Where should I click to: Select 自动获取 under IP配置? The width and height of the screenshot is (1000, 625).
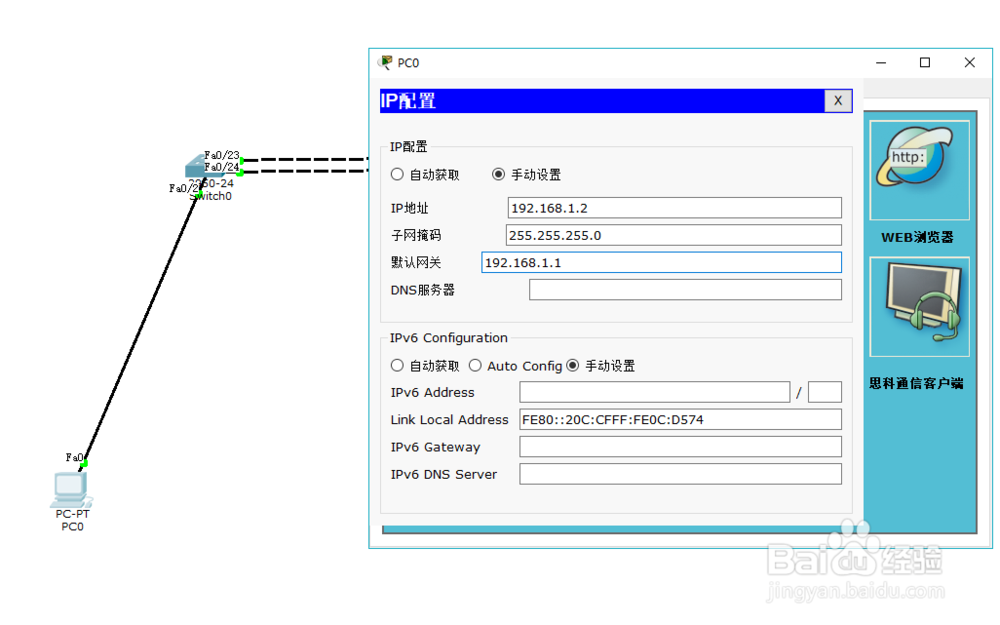pos(397,174)
